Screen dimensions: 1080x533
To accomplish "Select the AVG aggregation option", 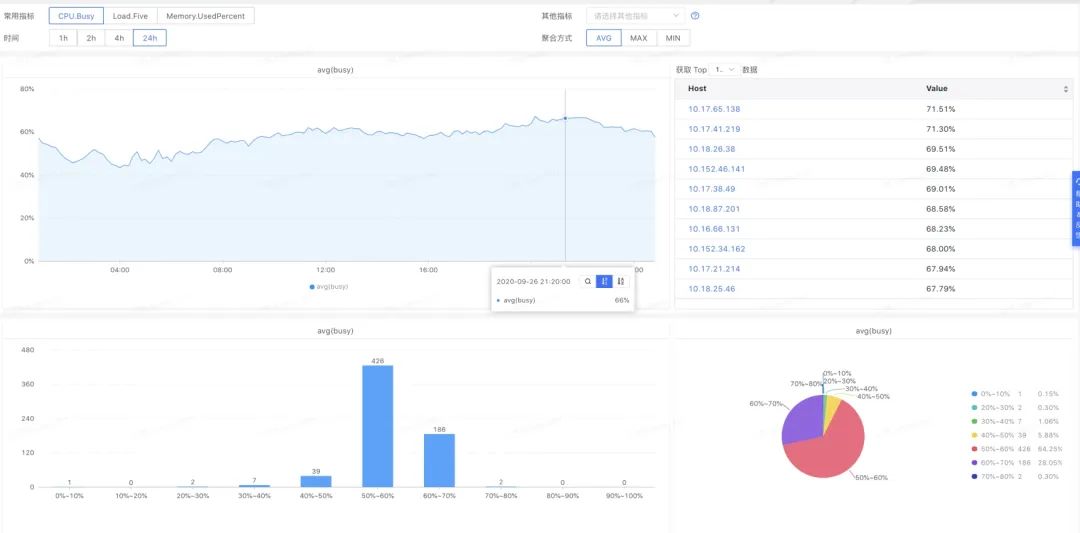I will (x=603, y=38).
